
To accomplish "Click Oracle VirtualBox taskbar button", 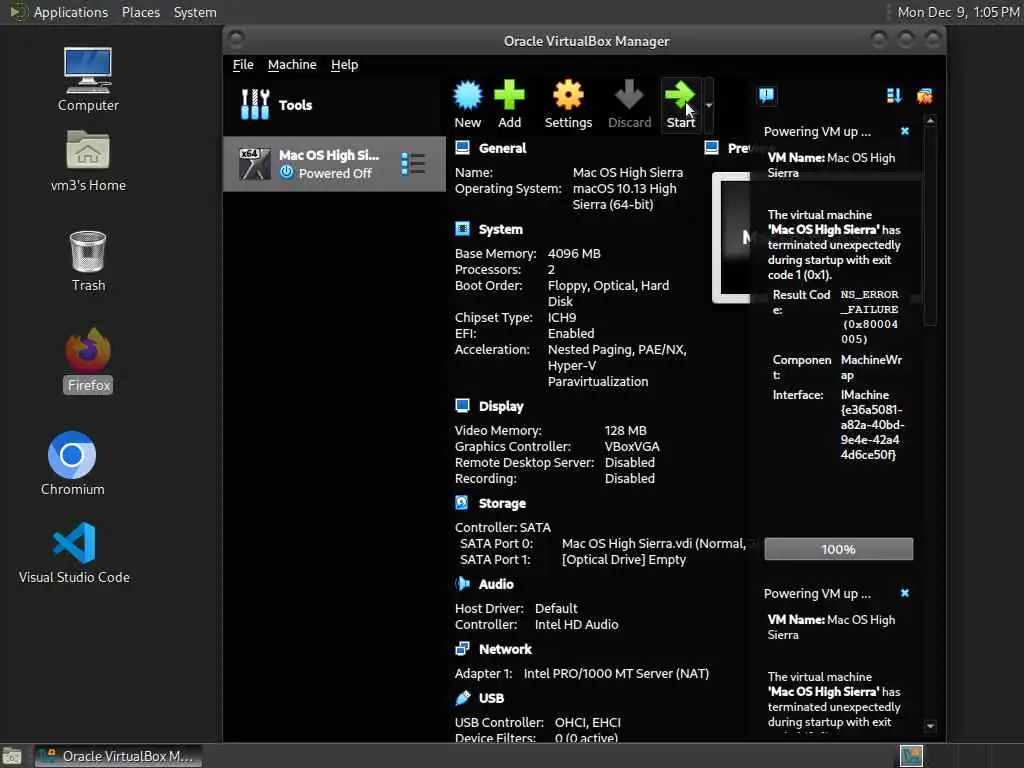I will click(118, 756).
